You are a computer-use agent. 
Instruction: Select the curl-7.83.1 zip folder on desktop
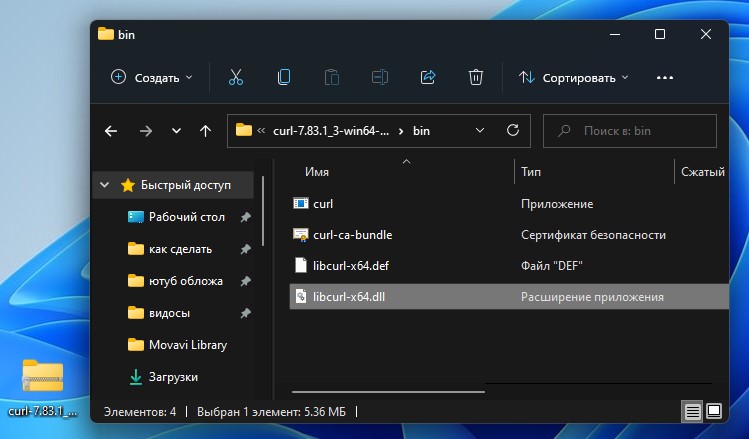coord(43,388)
